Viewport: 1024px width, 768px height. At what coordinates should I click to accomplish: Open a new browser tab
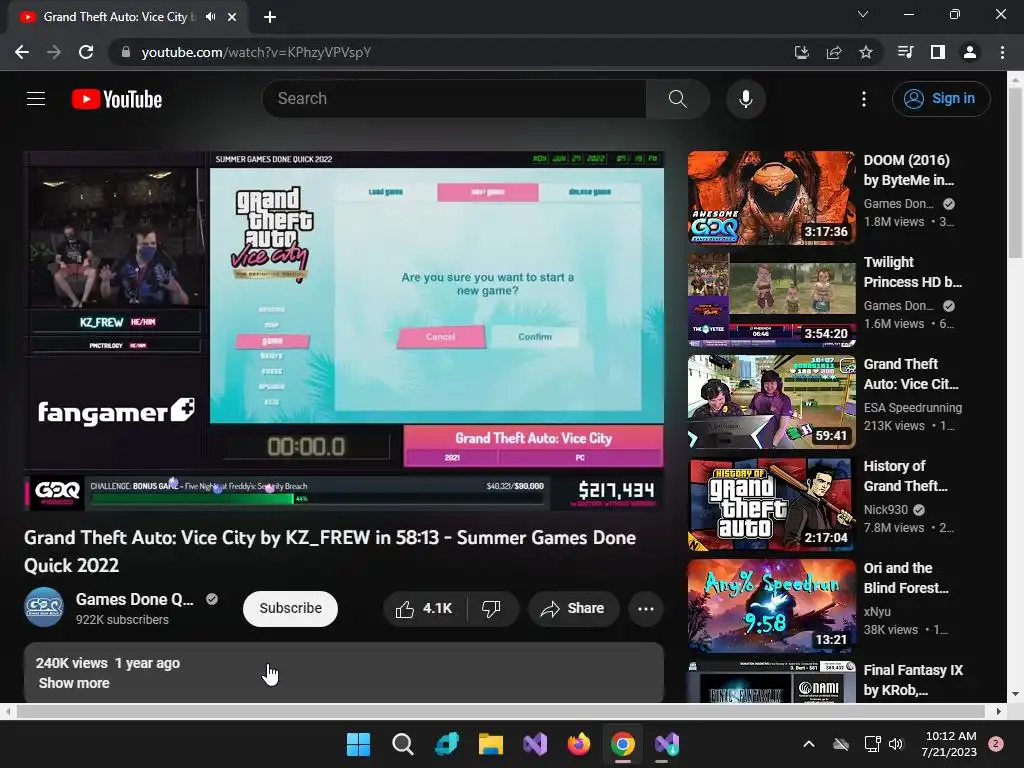tap(270, 17)
